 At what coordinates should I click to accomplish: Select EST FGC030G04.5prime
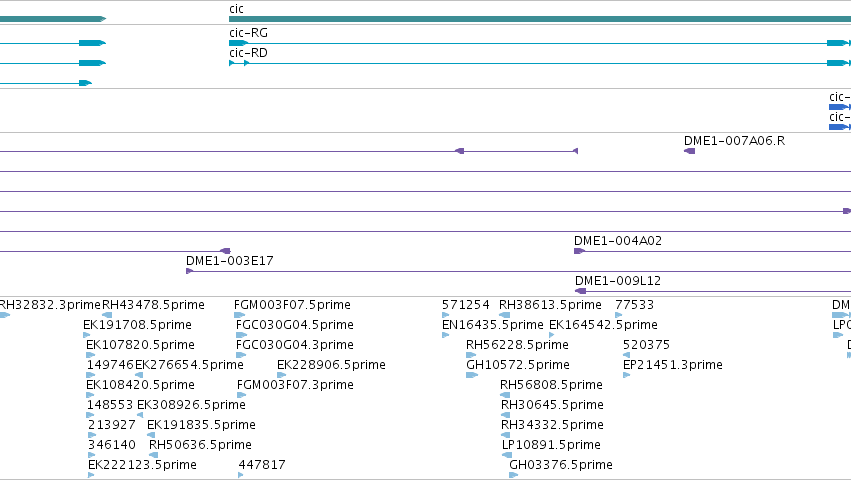click(x=295, y=325)
